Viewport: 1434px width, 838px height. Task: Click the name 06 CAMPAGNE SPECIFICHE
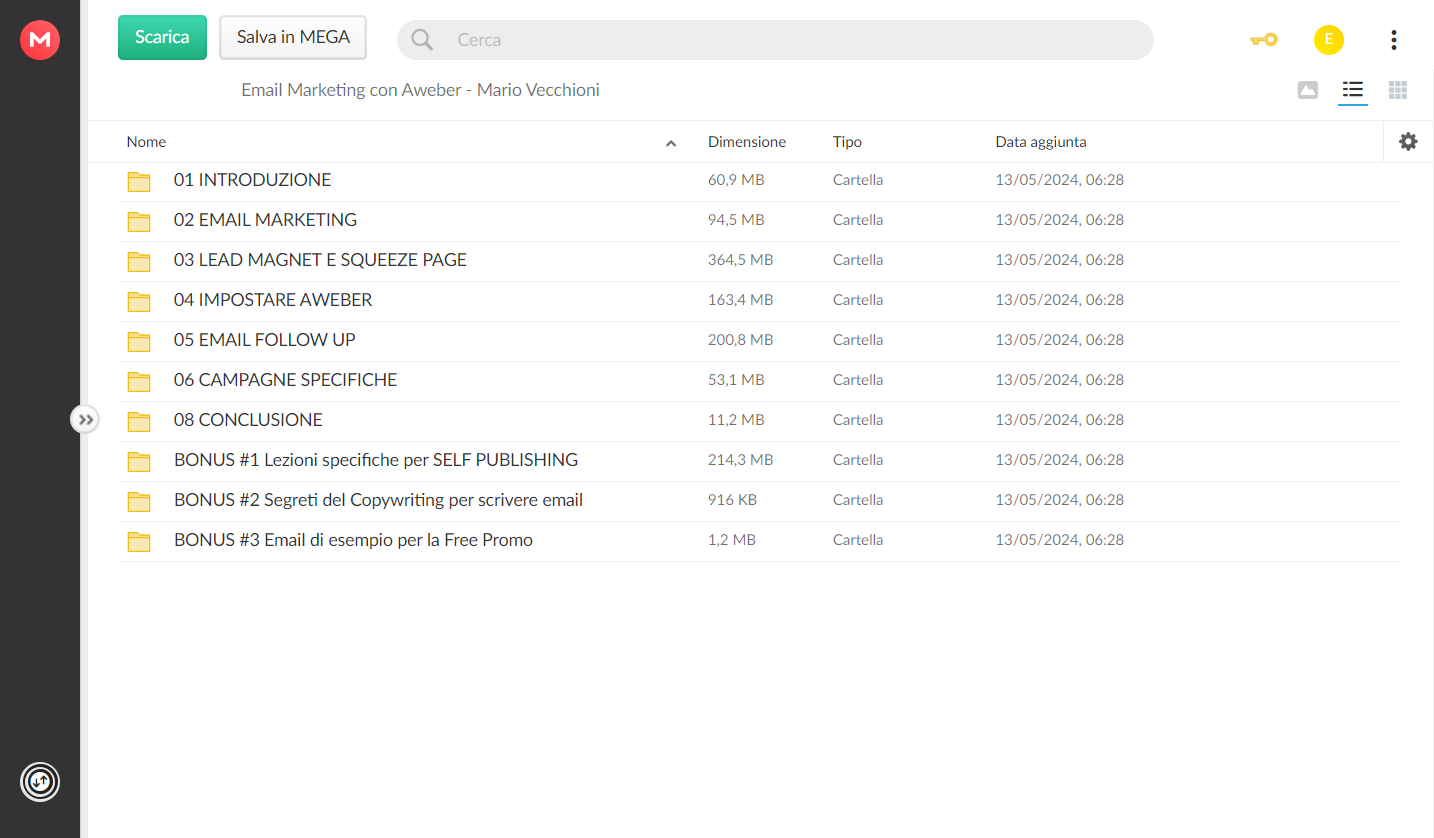point(285,380)
